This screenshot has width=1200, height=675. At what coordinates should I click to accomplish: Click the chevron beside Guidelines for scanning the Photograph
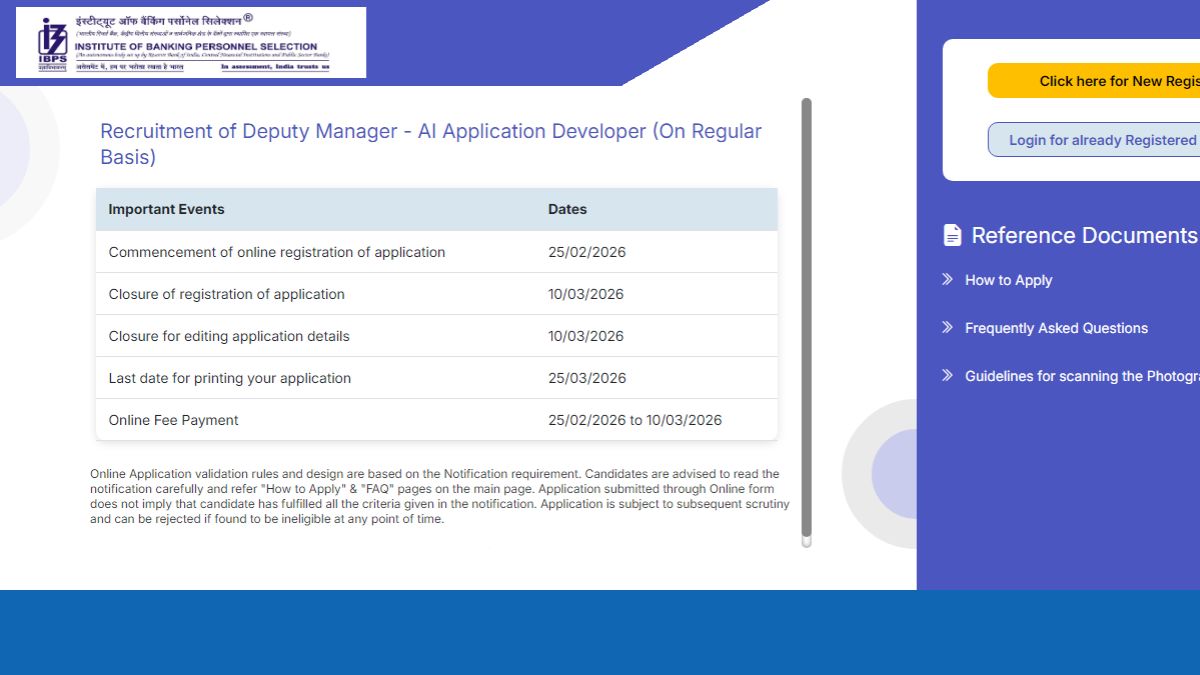point(946,374)
